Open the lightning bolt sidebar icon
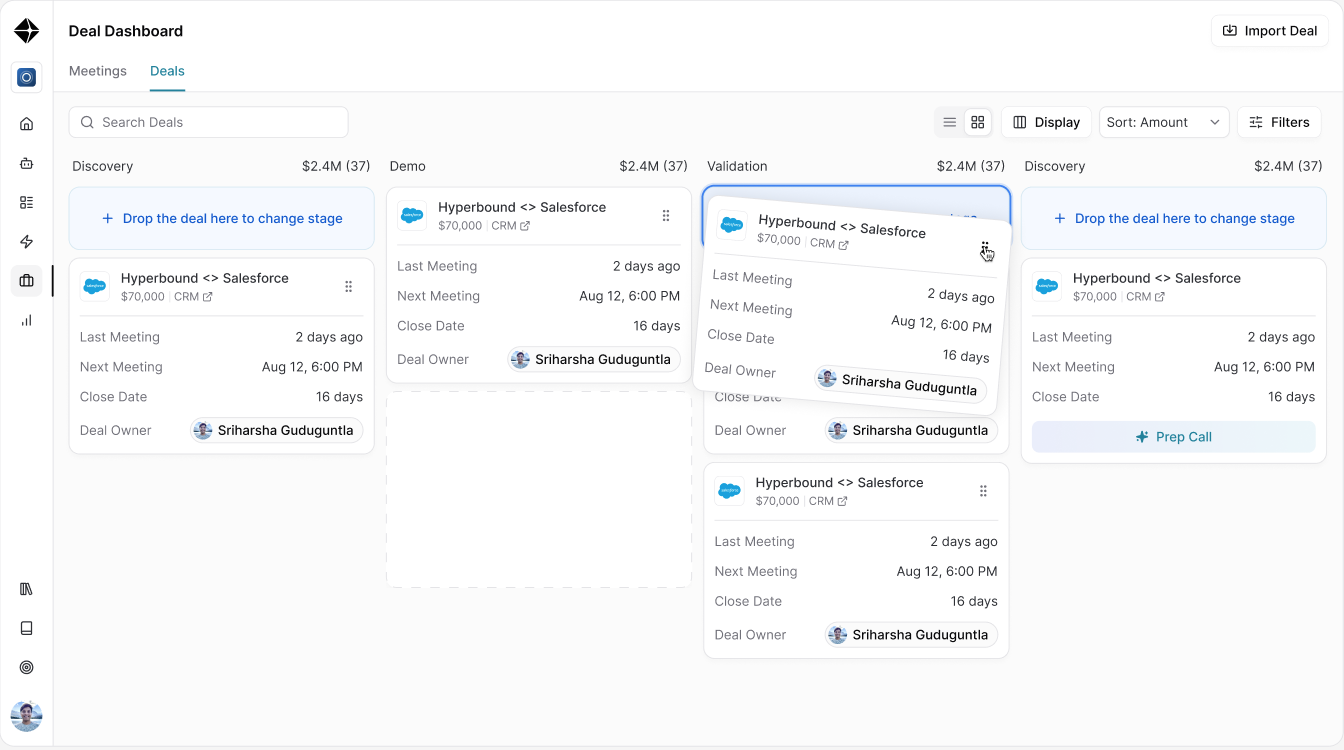Image resolution: width=1344 pixels, height=750 pixels. 27,242
